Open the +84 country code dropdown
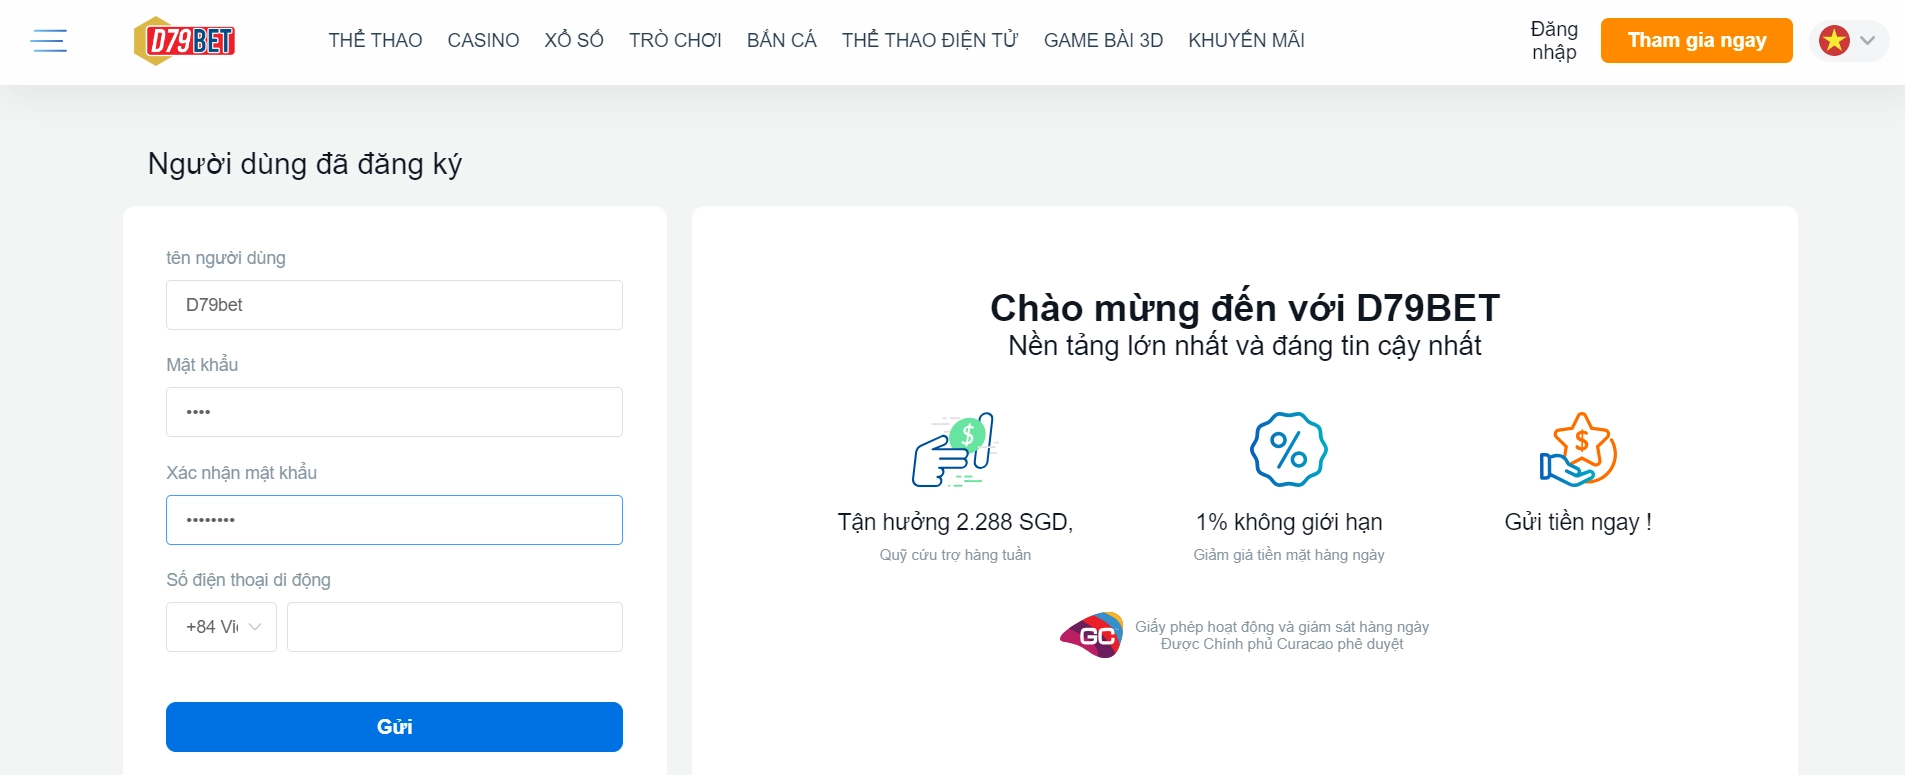Viewport: 1905px width, 775px height. pos(221,626)
